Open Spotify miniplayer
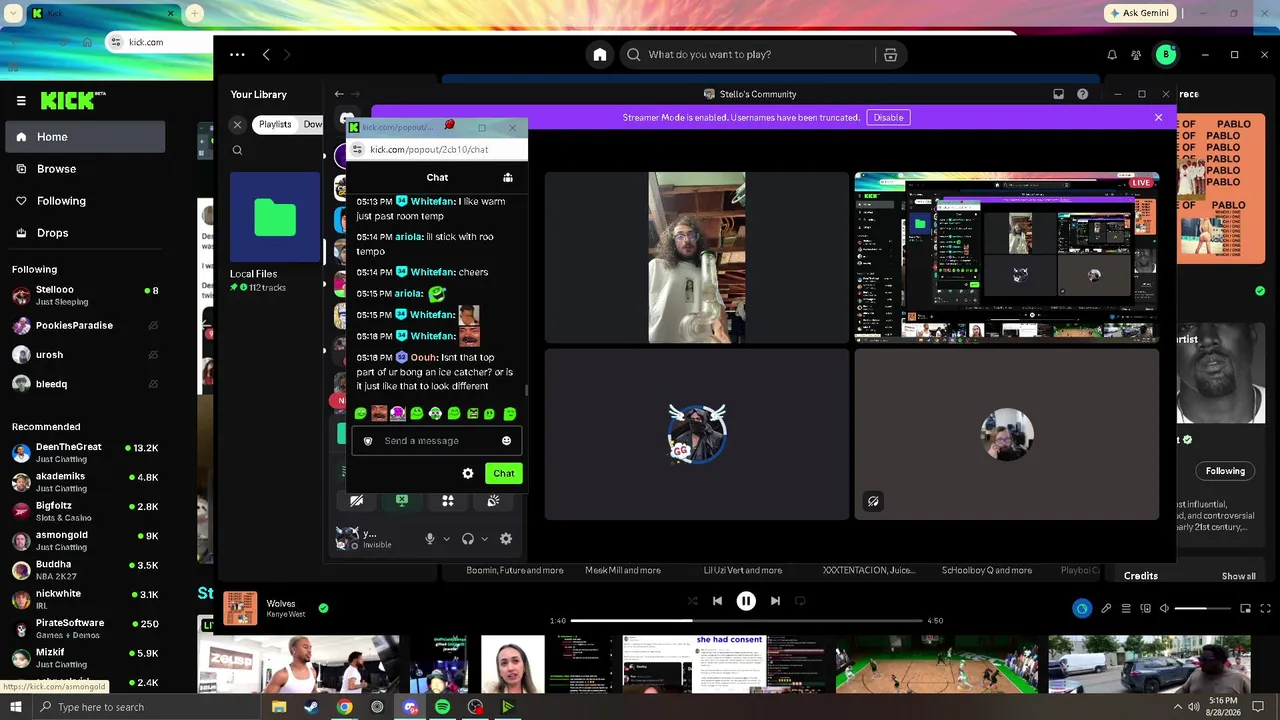Image resolution: width=1280 pixels, height=720 pixels. click(x=1245, y=608)
